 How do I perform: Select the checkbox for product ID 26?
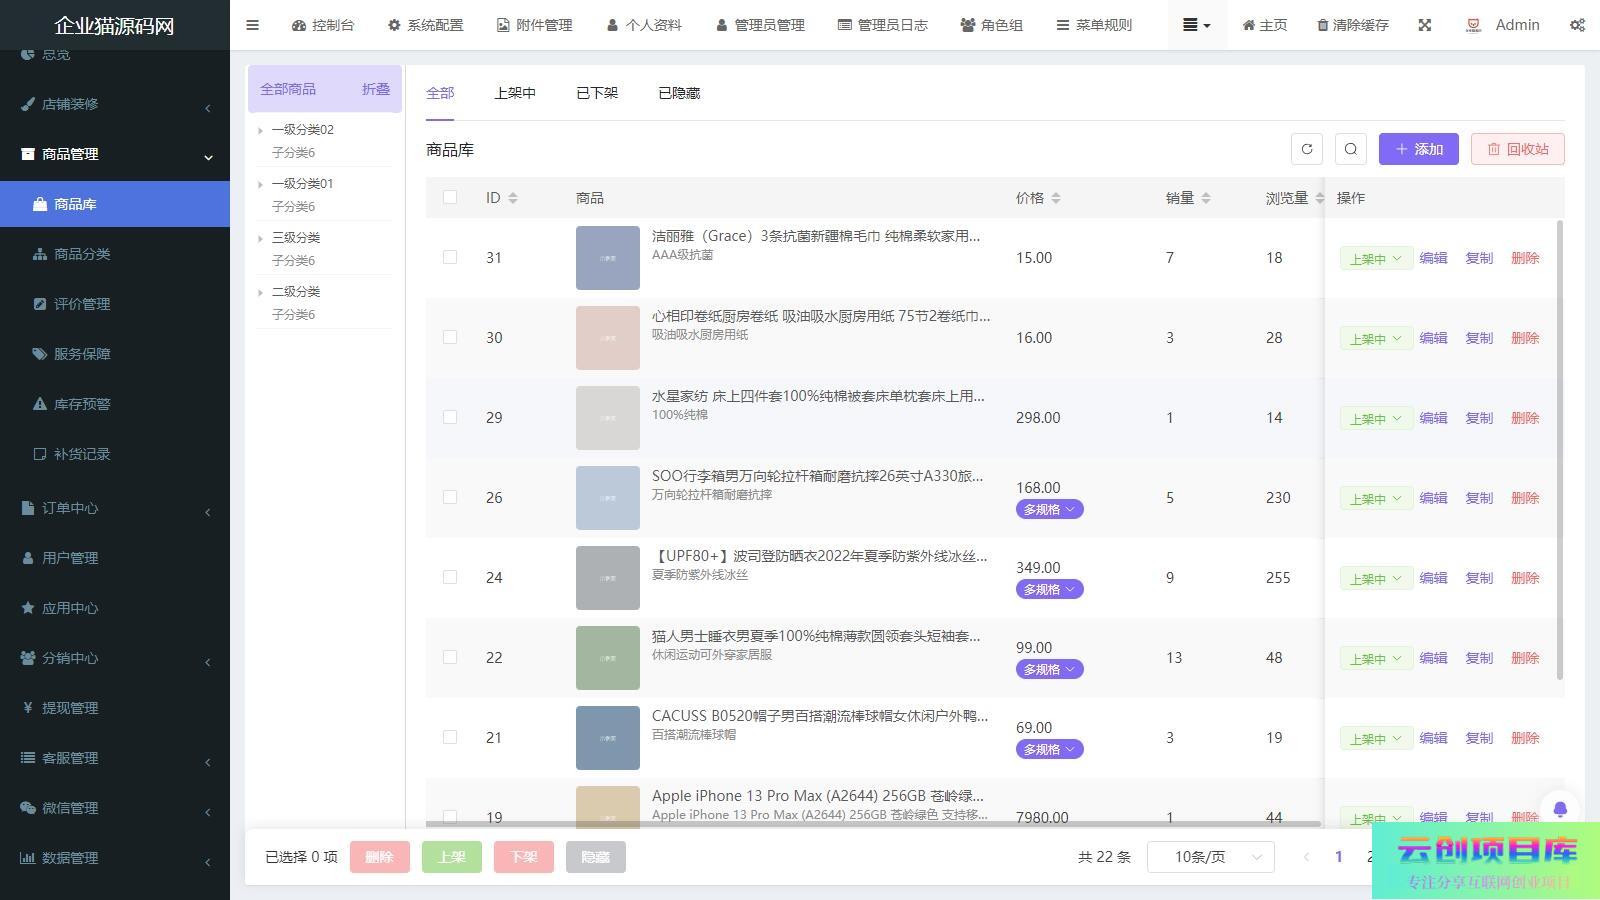click(450, 497)
